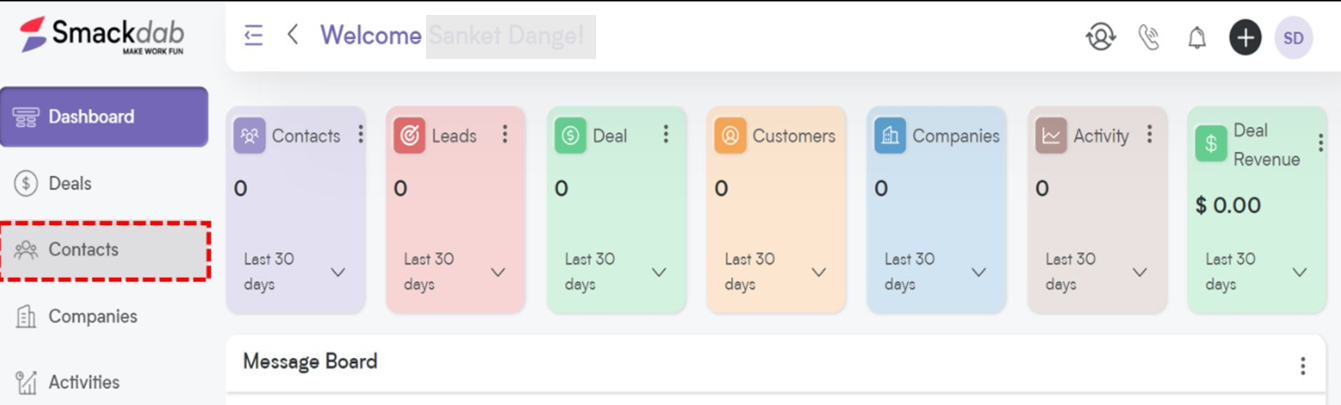Open Last 30 days dropdown on Activity card
This screenshot has width=1341, height=405.
pos(1140,272)
